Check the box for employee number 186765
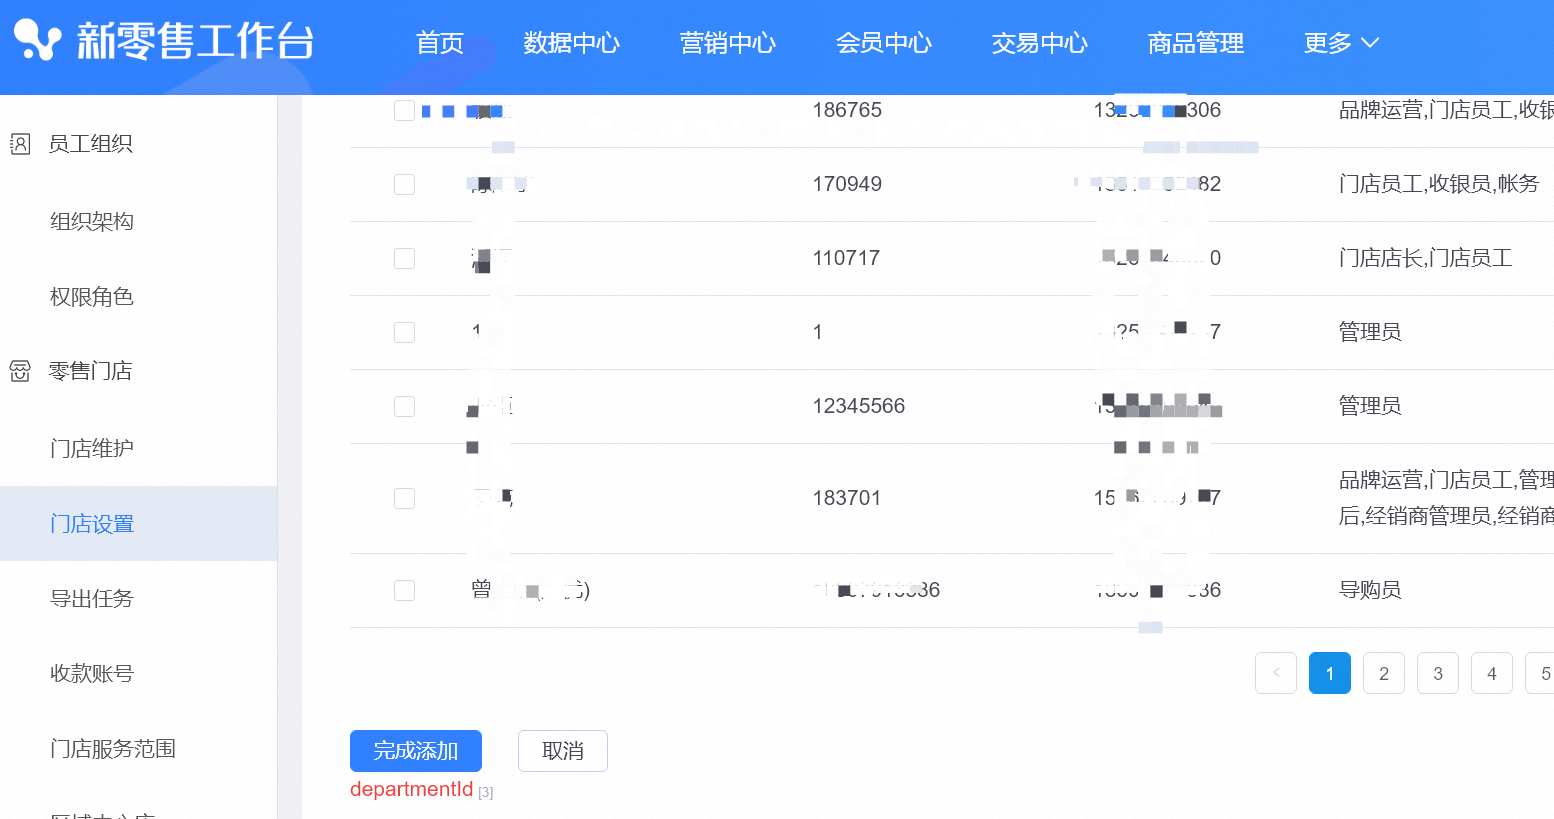 coord(404,111)
